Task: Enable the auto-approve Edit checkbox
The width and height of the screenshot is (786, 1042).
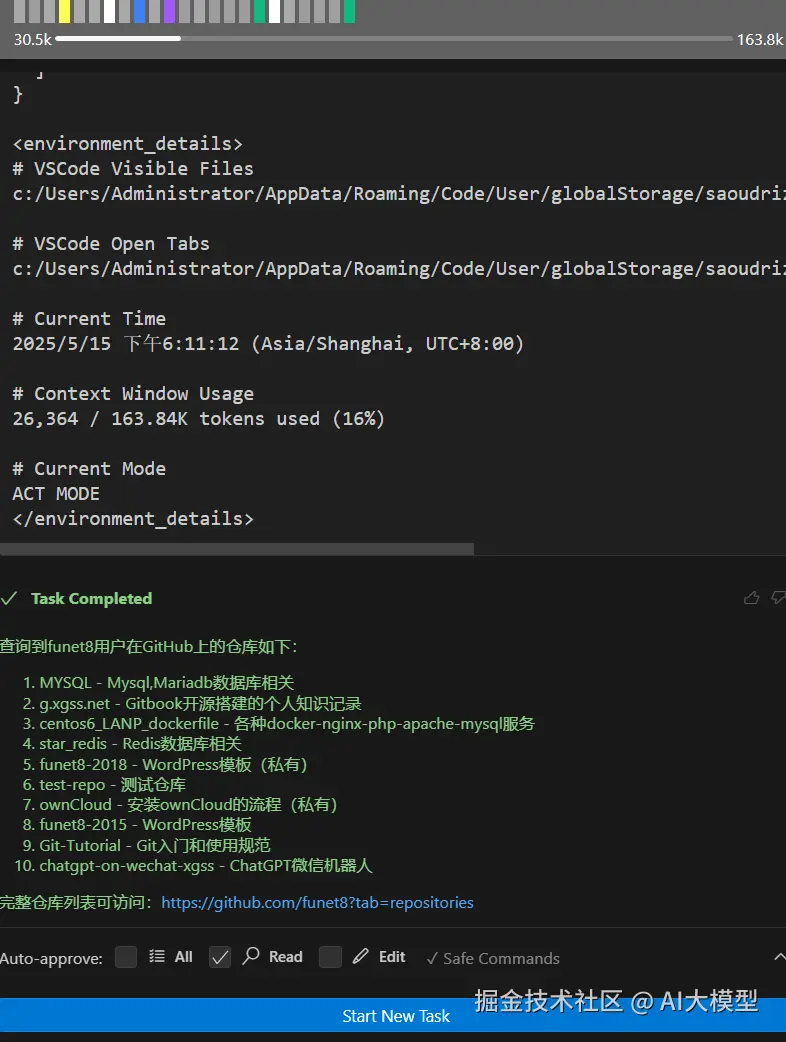Action: pos(330,957)
